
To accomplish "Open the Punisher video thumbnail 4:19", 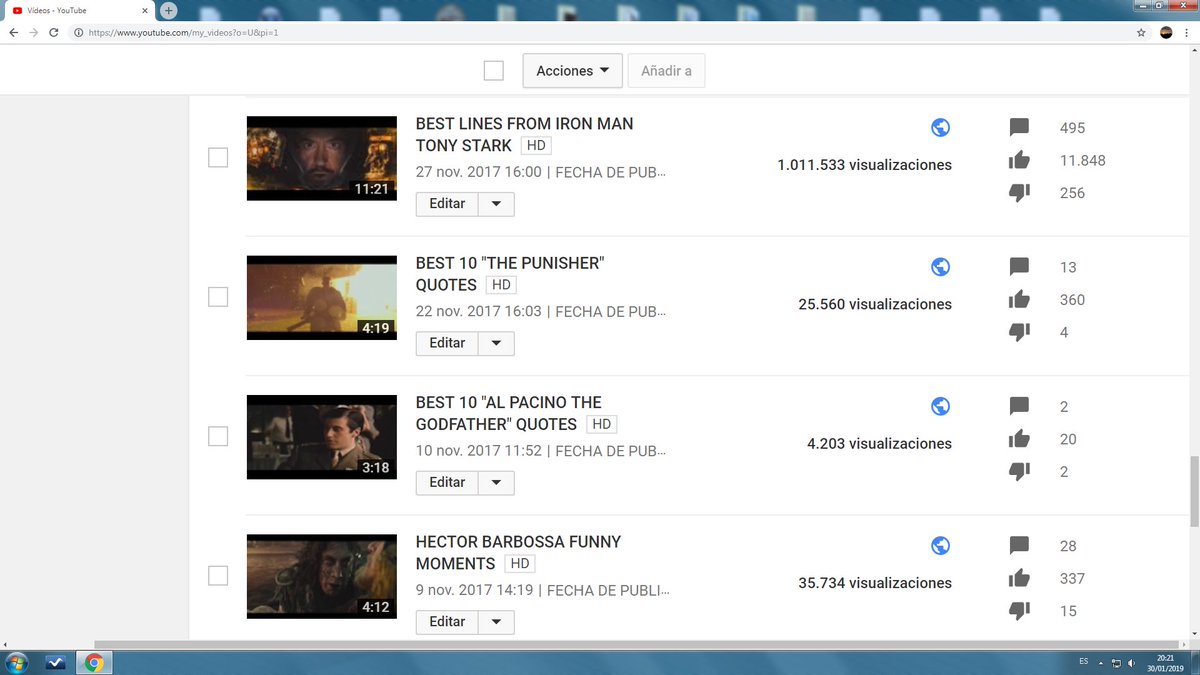I will 322,297.
